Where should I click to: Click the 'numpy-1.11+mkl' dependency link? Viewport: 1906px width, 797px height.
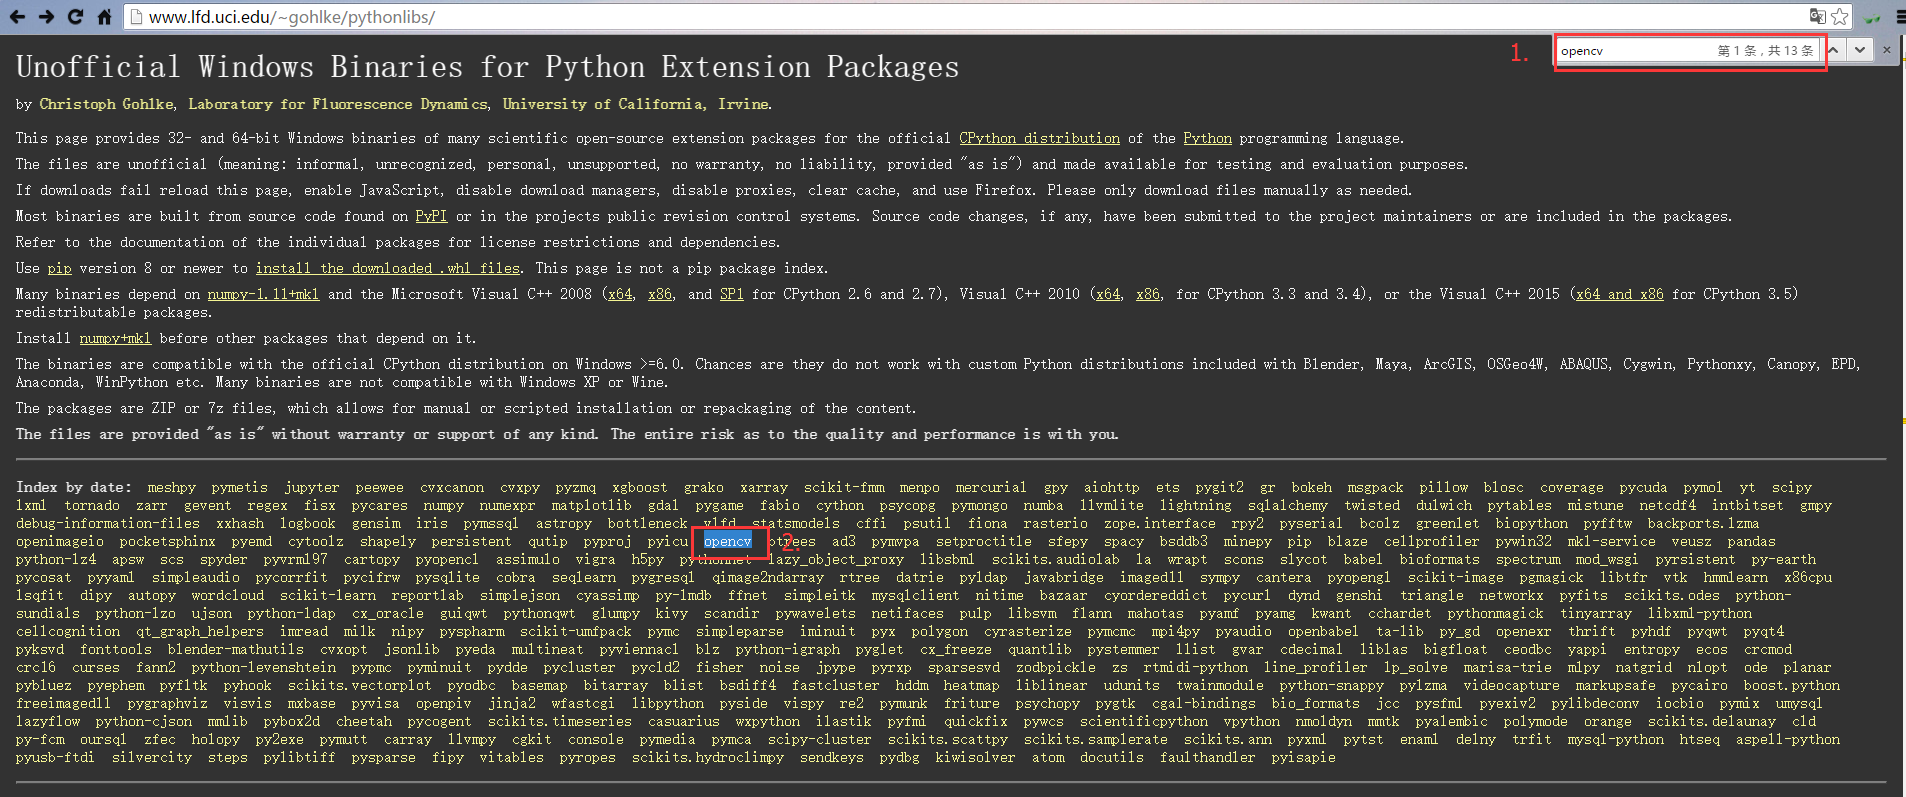[263, 294]
